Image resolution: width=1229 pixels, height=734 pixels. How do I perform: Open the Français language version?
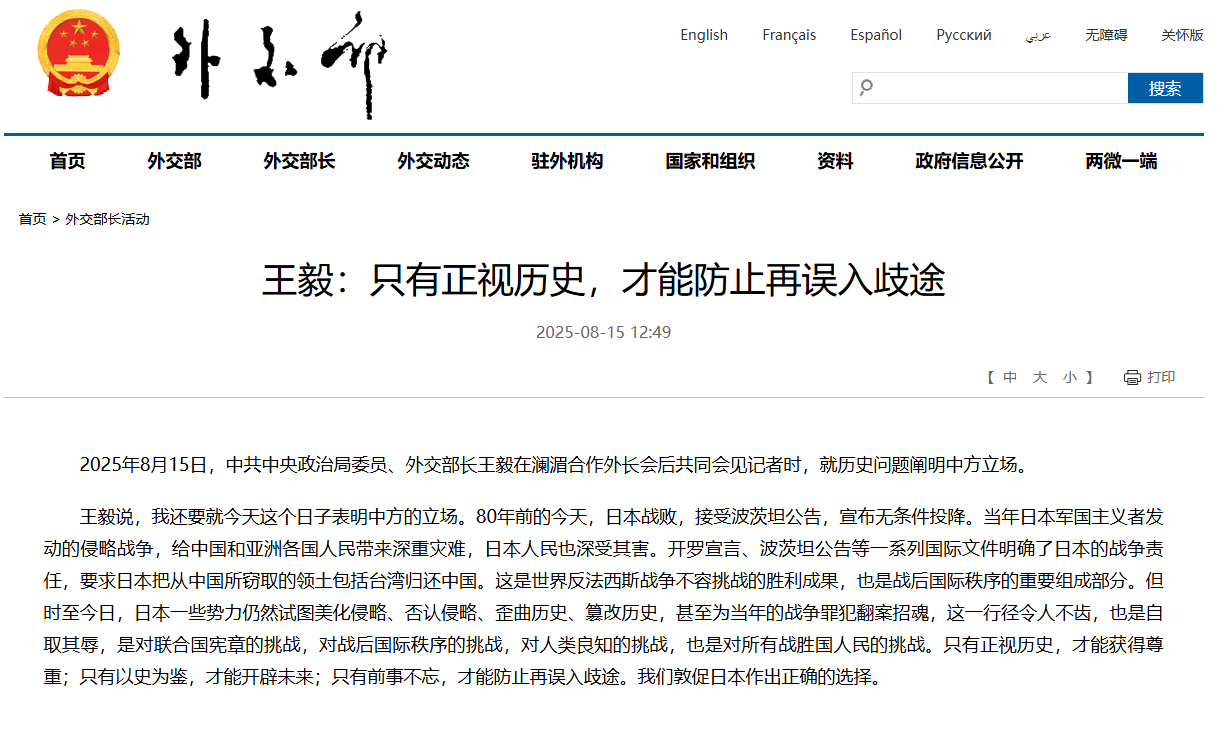(x=789, y=35)
